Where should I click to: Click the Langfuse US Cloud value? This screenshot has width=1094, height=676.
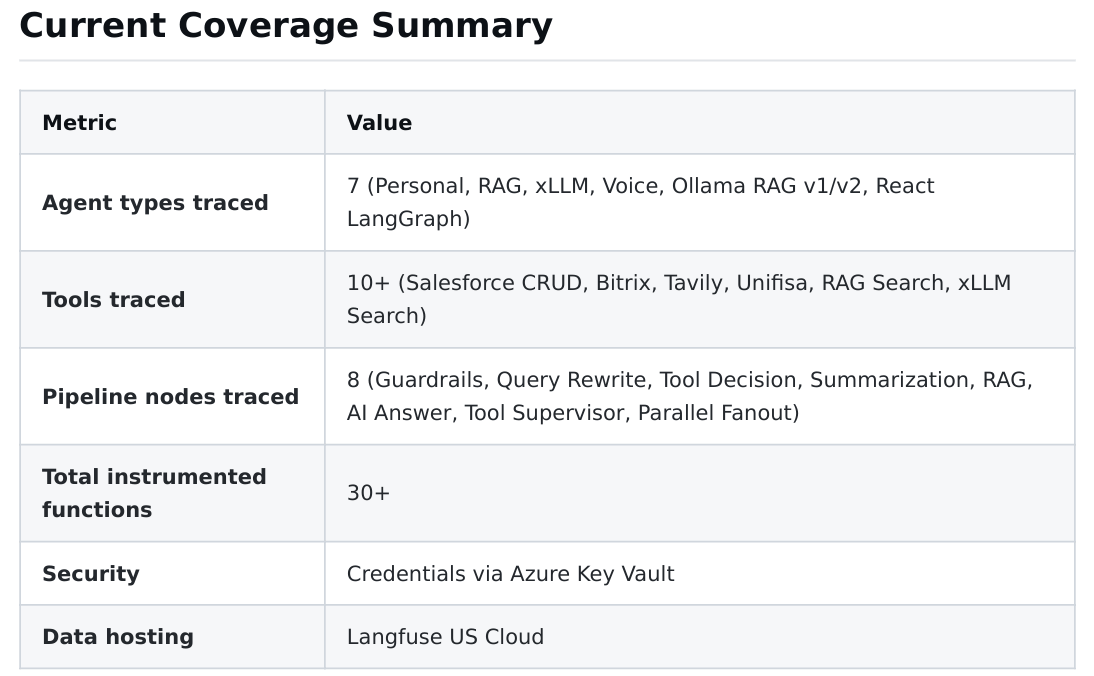click(x=445, y=637)
